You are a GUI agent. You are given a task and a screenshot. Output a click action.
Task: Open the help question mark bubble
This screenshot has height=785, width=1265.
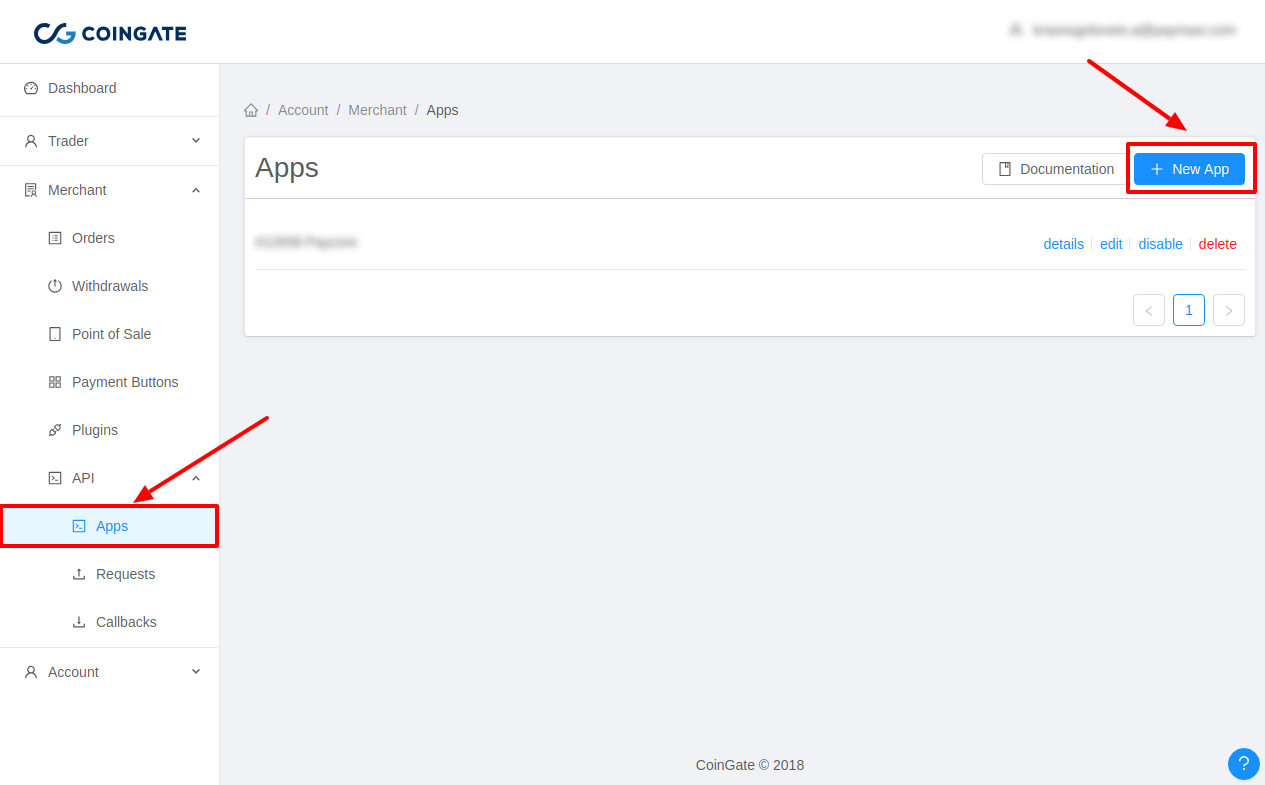pyautogui.click(x=1243, y=764)
